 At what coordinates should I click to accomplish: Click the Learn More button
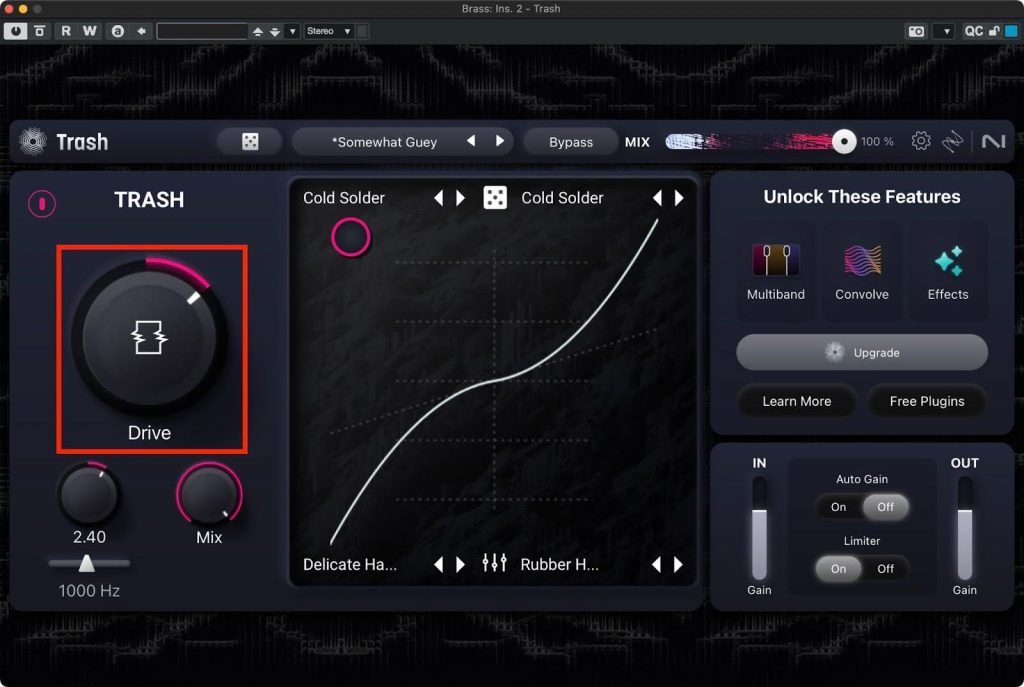pos(797,402)
